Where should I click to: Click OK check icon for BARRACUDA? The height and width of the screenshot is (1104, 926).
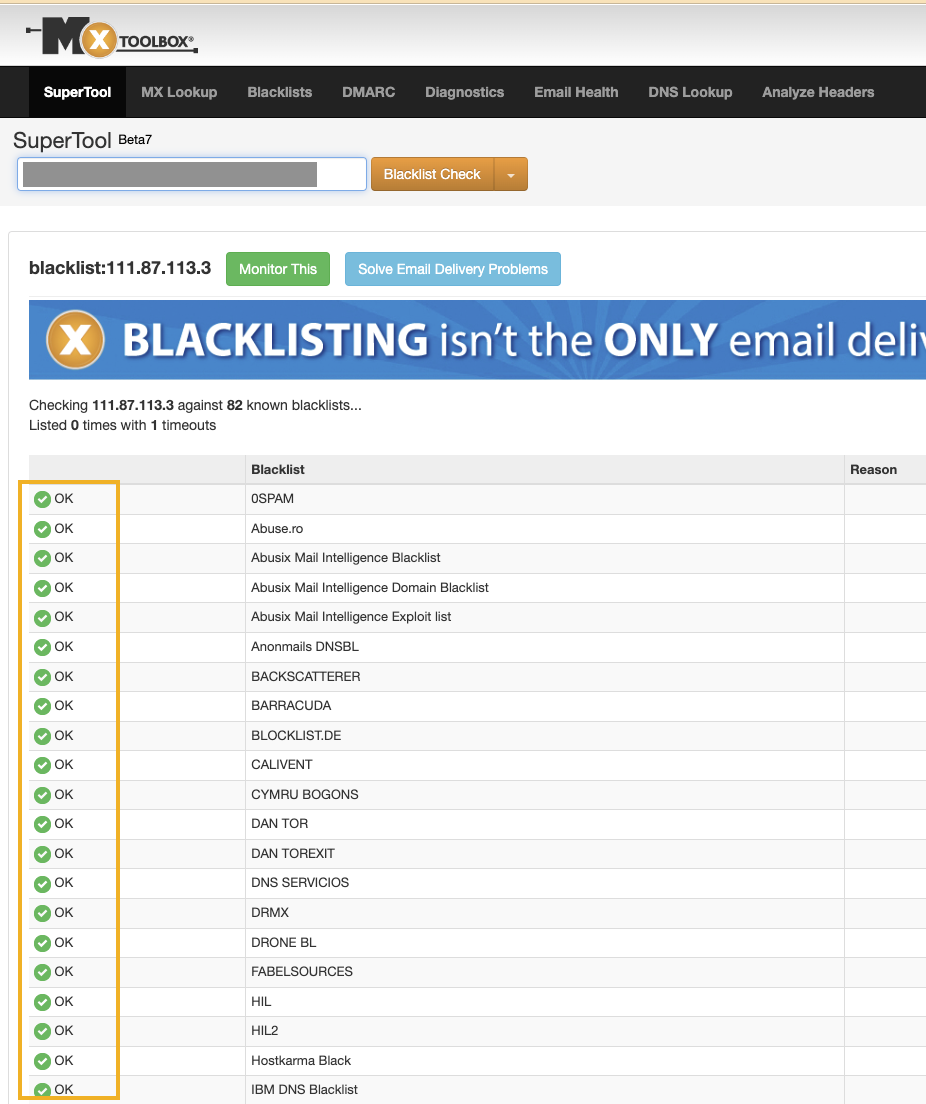point(42,706)
